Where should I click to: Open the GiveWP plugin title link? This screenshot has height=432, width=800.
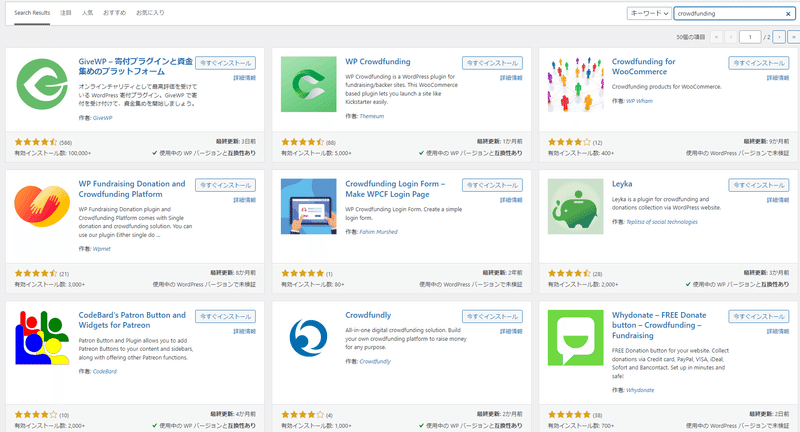coord(135,66)
